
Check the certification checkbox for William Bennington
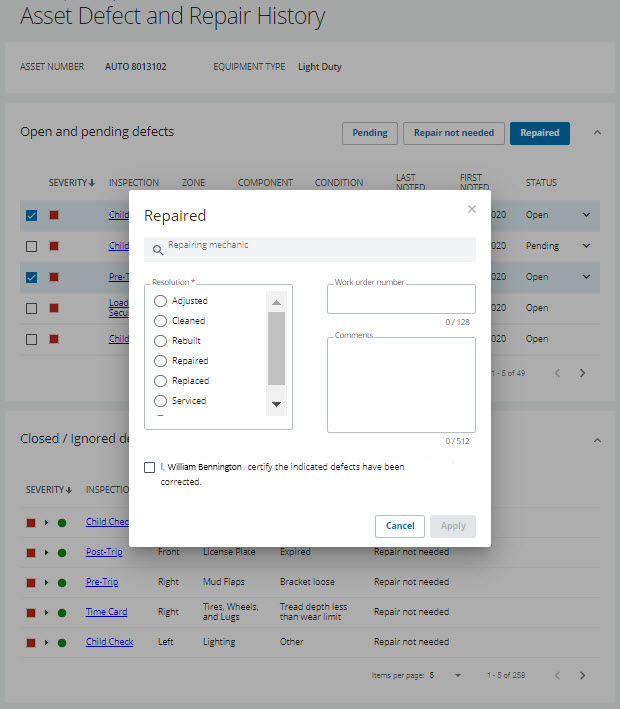pos(149,467)
